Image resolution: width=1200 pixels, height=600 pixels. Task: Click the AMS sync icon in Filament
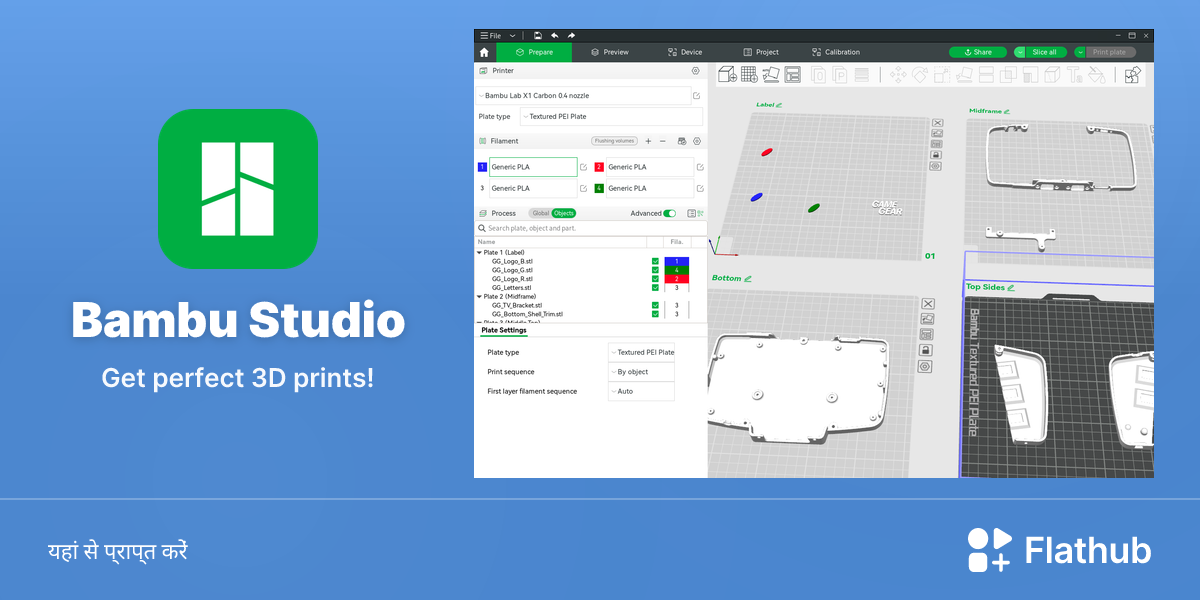[x=682, y=141]
